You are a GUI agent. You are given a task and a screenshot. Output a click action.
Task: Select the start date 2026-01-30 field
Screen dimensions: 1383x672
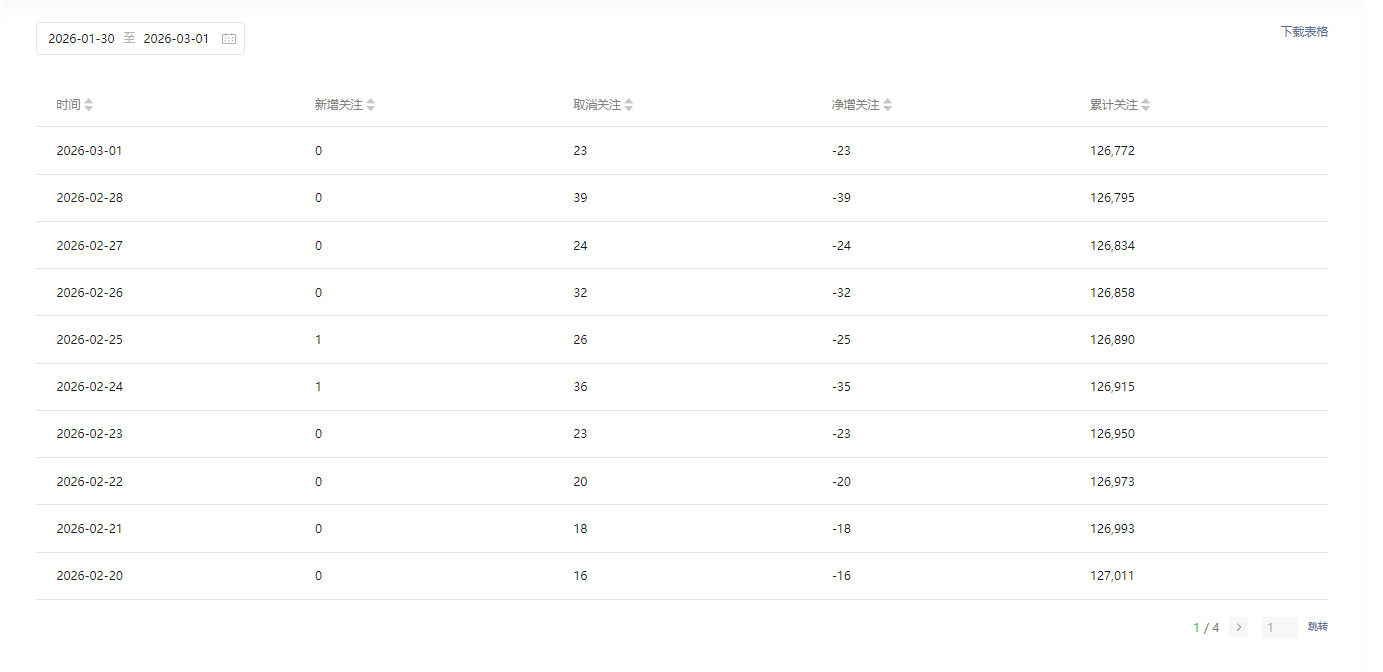click(81, 39)
